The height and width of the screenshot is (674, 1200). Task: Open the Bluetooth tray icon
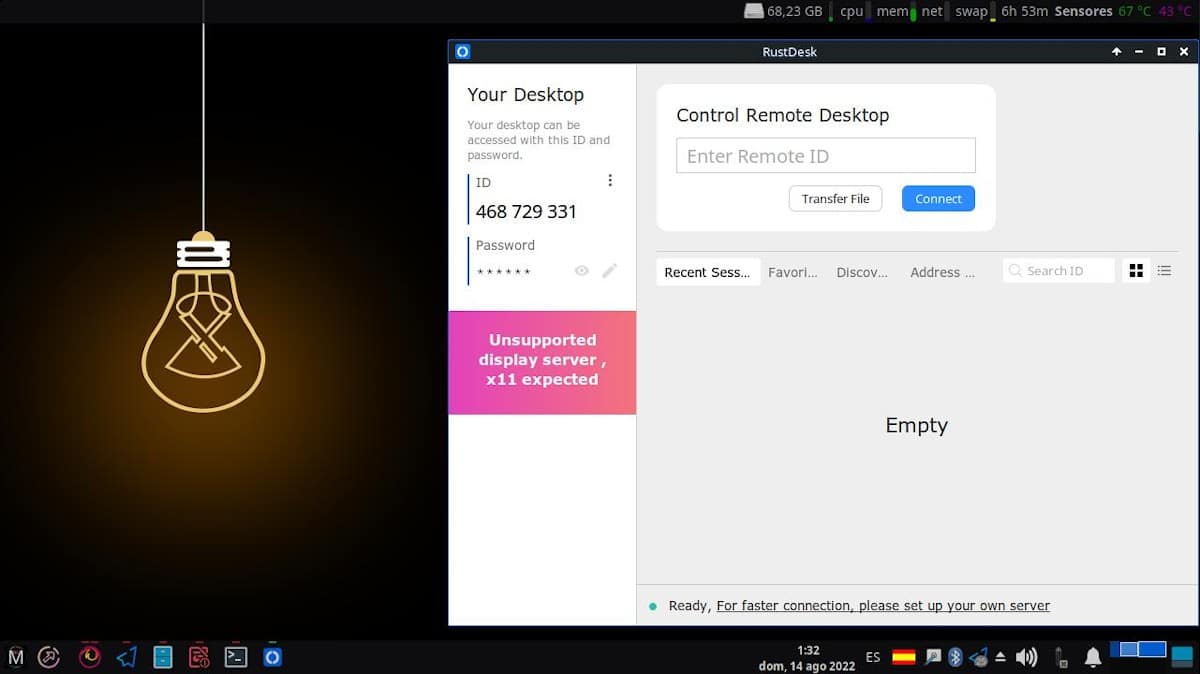point(955,657)
